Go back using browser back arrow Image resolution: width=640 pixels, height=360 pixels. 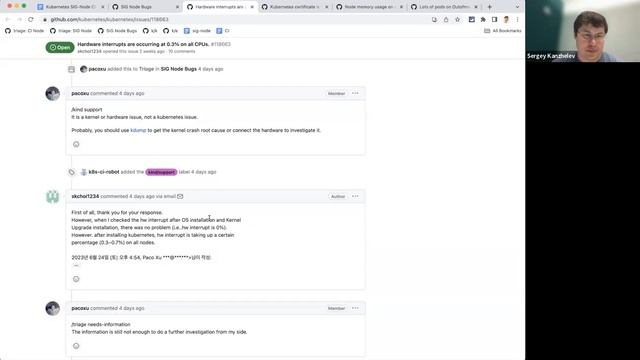pyautogui.click(x=8, y=19)
